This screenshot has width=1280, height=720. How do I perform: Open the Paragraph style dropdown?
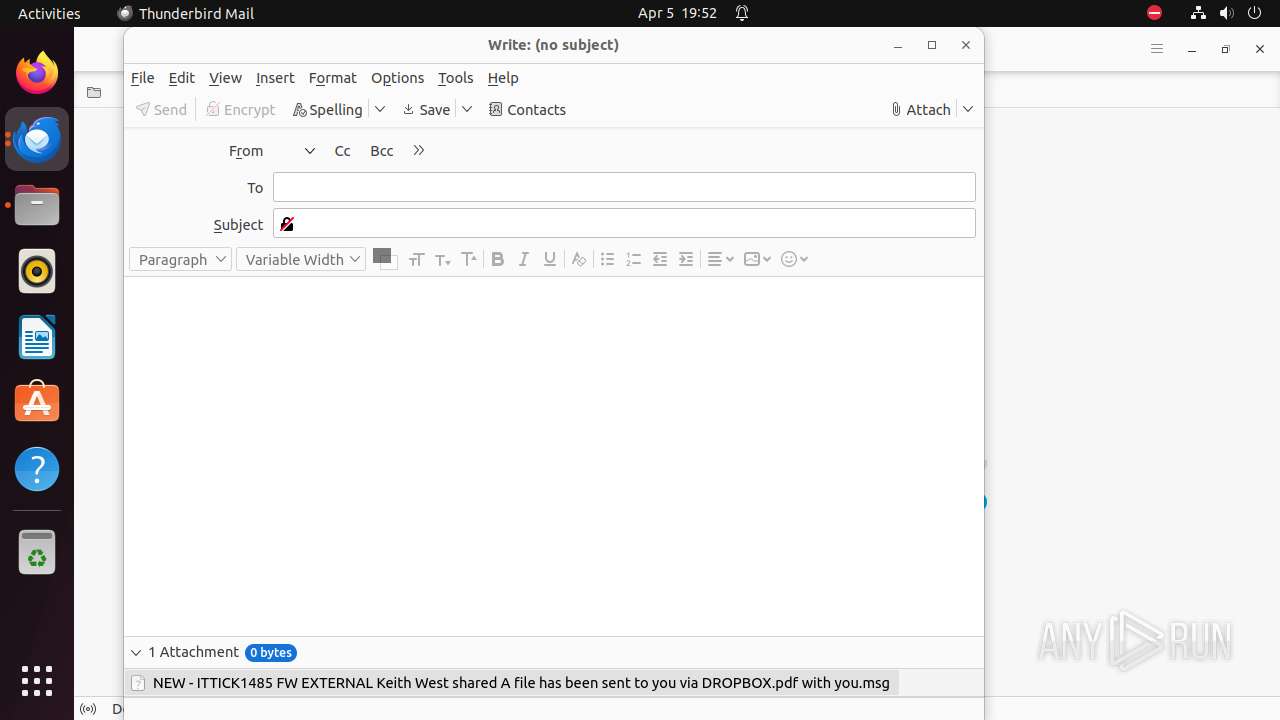(180, 259)
